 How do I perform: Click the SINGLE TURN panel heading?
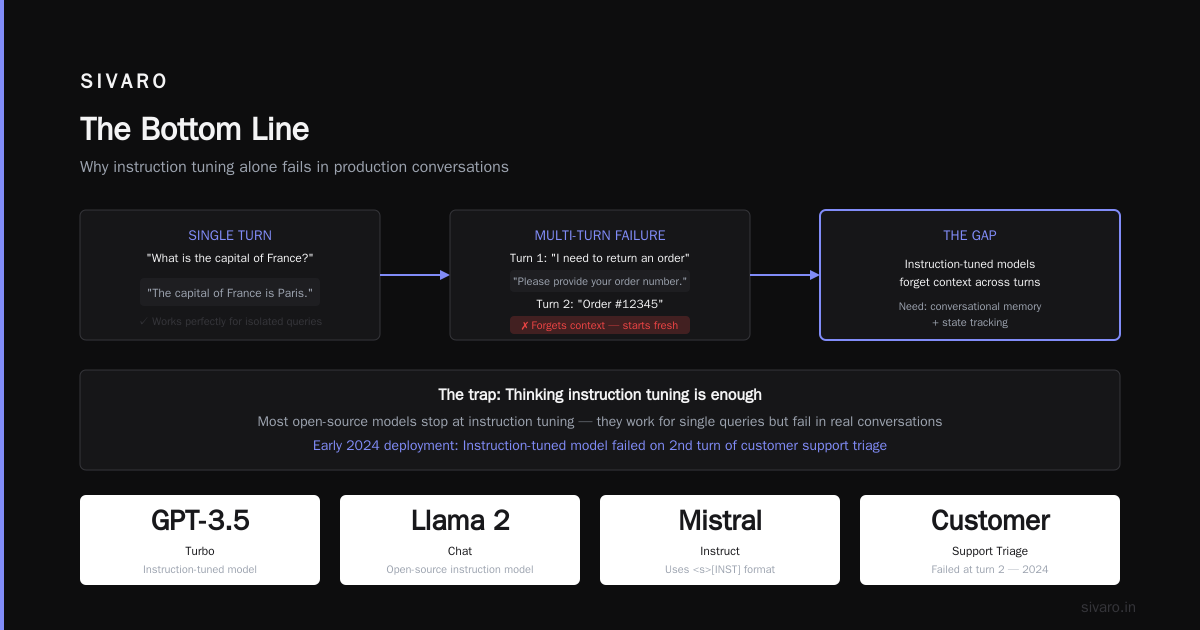click(x=230, y=236)
